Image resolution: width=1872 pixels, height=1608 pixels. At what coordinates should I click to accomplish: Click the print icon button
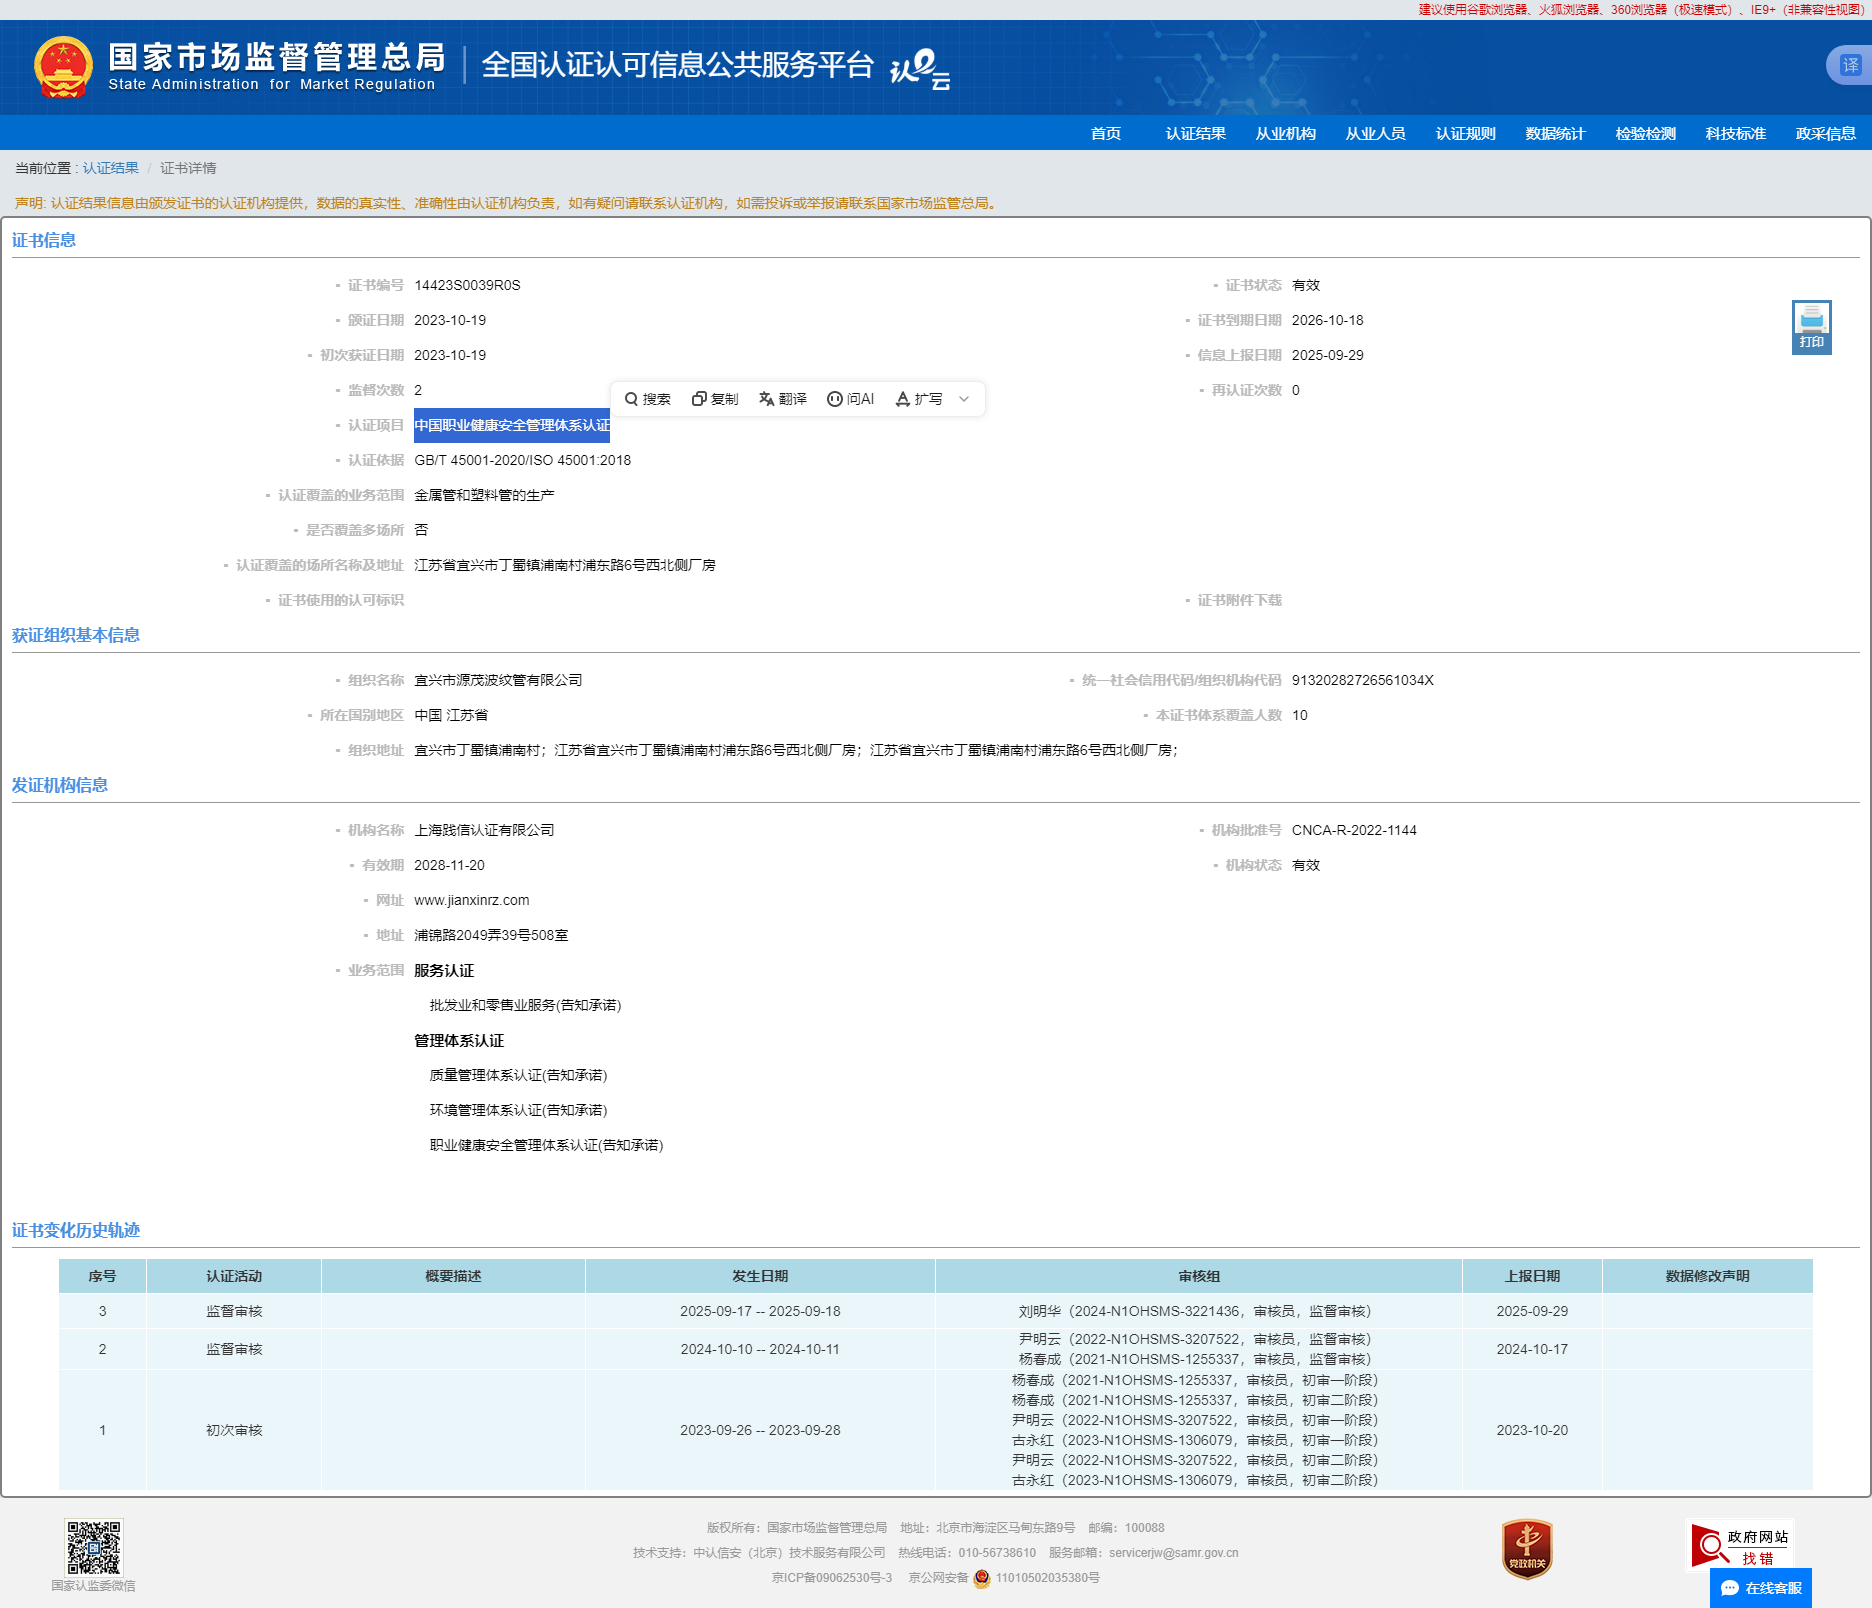[x=1811, y=327]
